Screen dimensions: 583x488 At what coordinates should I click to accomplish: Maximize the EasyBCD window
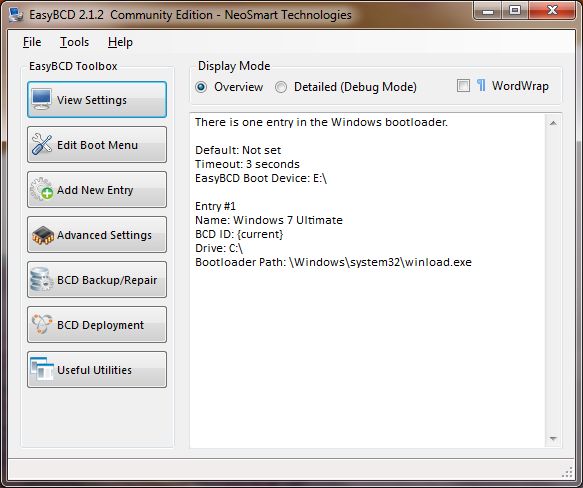coord(515,10)
